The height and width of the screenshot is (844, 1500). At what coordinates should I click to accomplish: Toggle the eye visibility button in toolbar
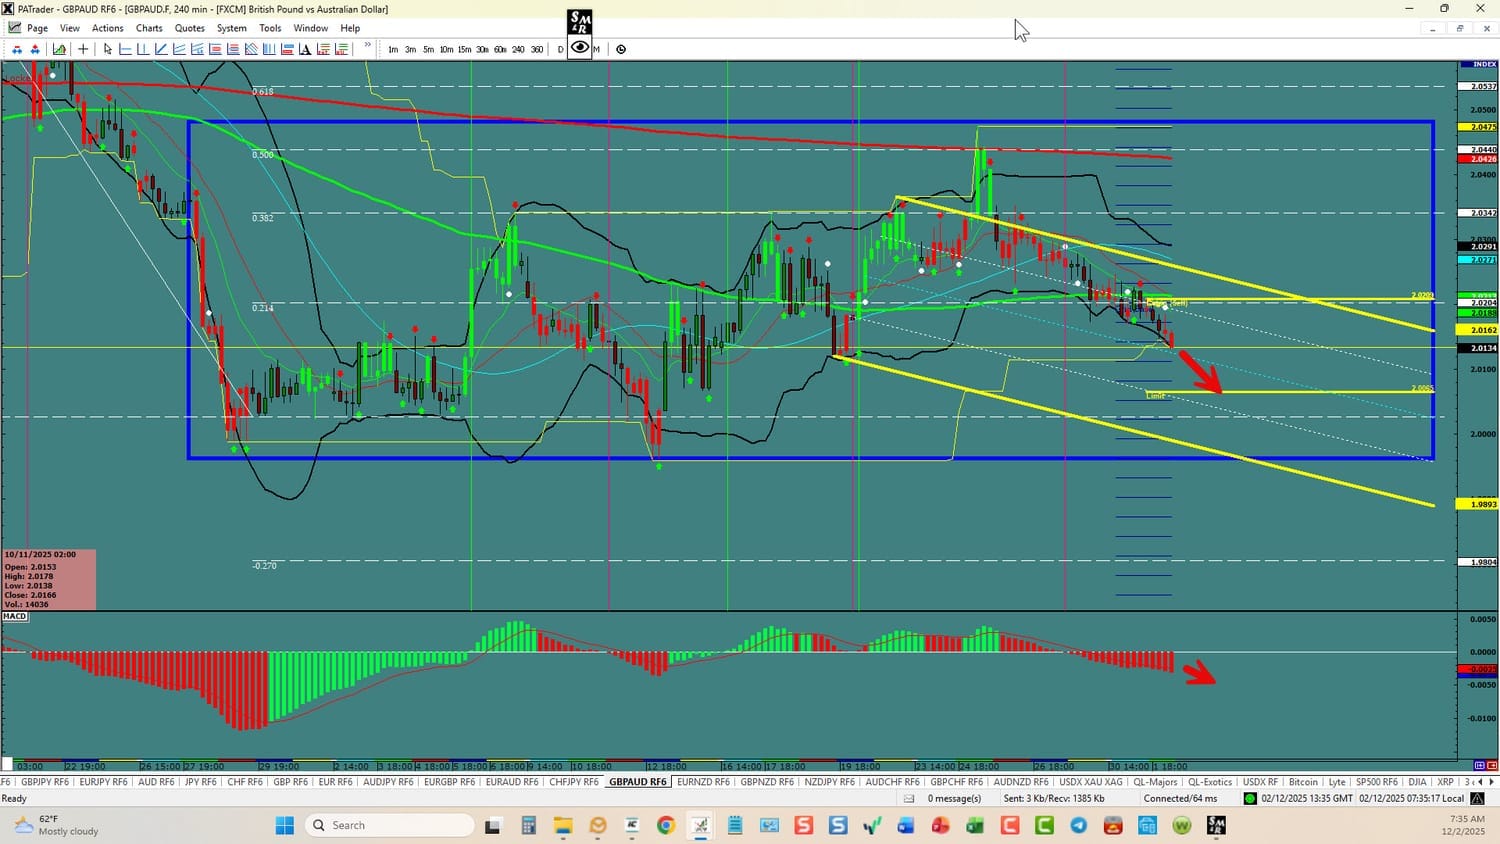[580, 47]
